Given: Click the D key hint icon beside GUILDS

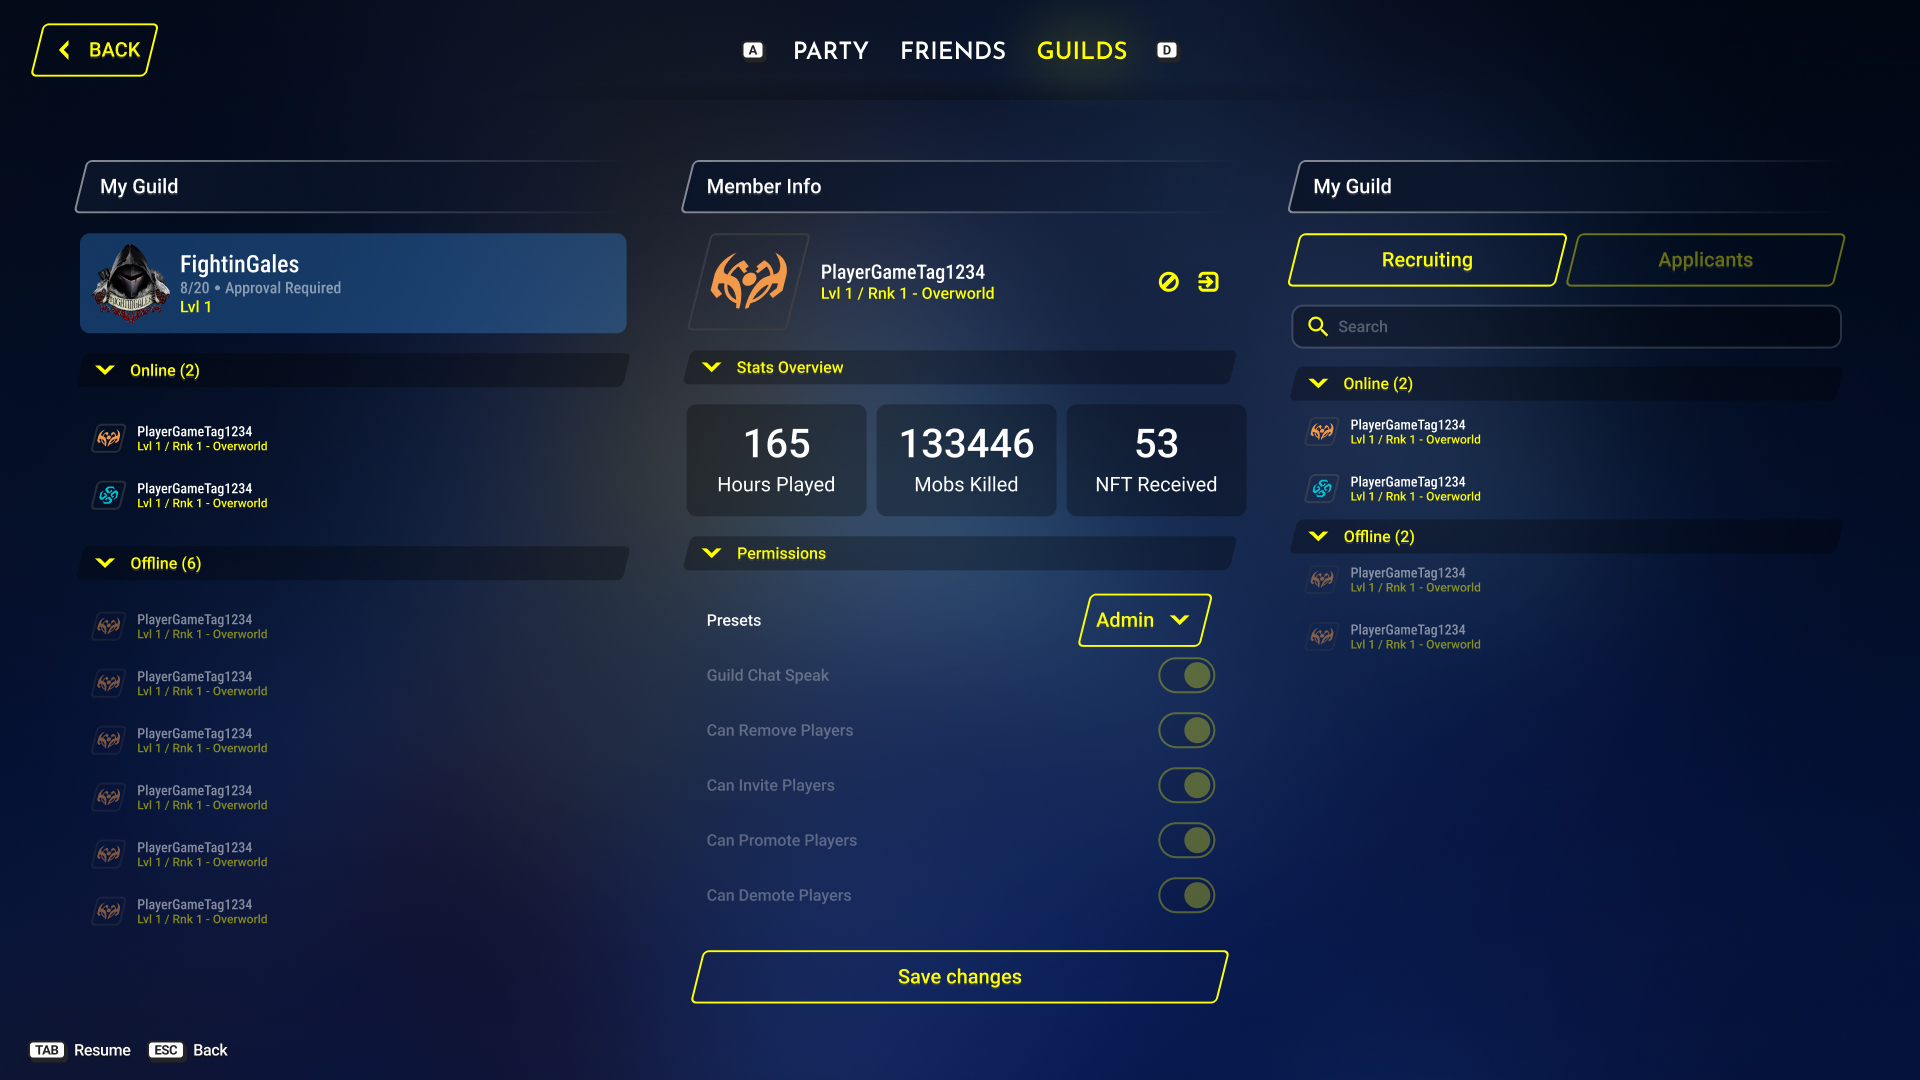Looking at the screenshot, I should click(x=1166, y=50).
